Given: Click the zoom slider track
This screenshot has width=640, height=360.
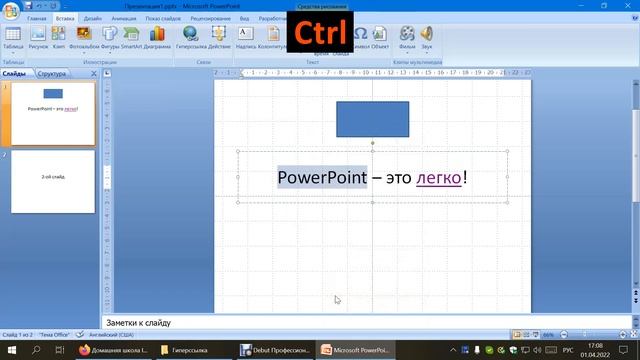Looking at the screenshot, I should pyautogui.click(x=593, y=334).
